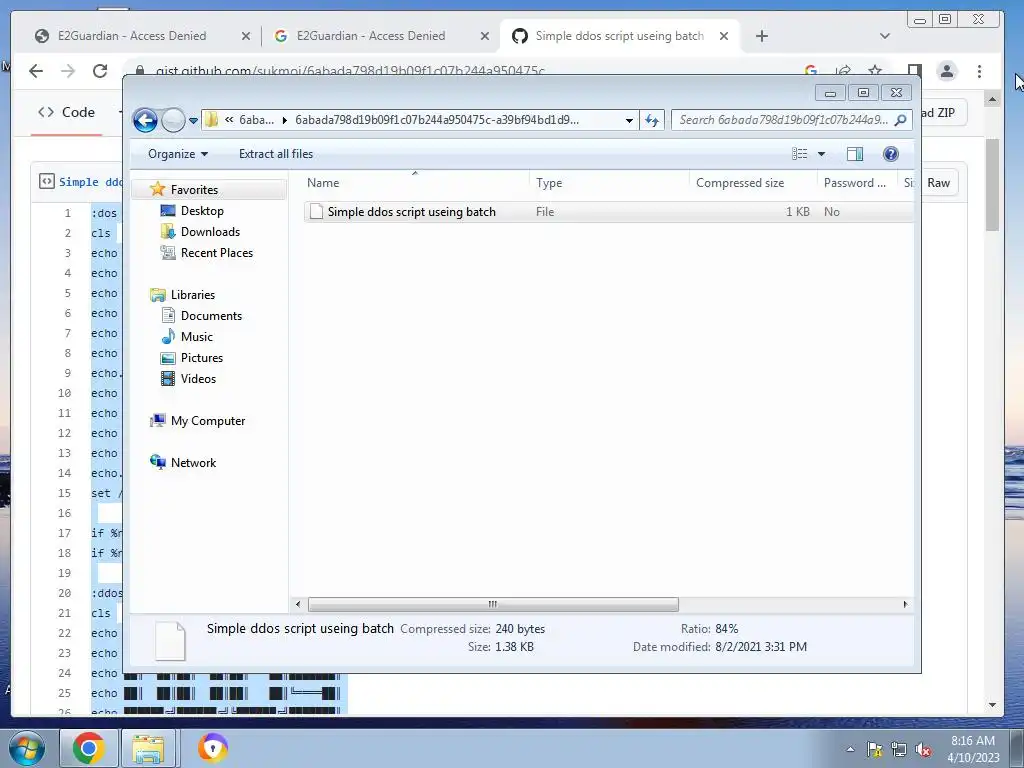1024x768 pixels.
Task: Click Chrome back button
Action: (x=36, y=71)
